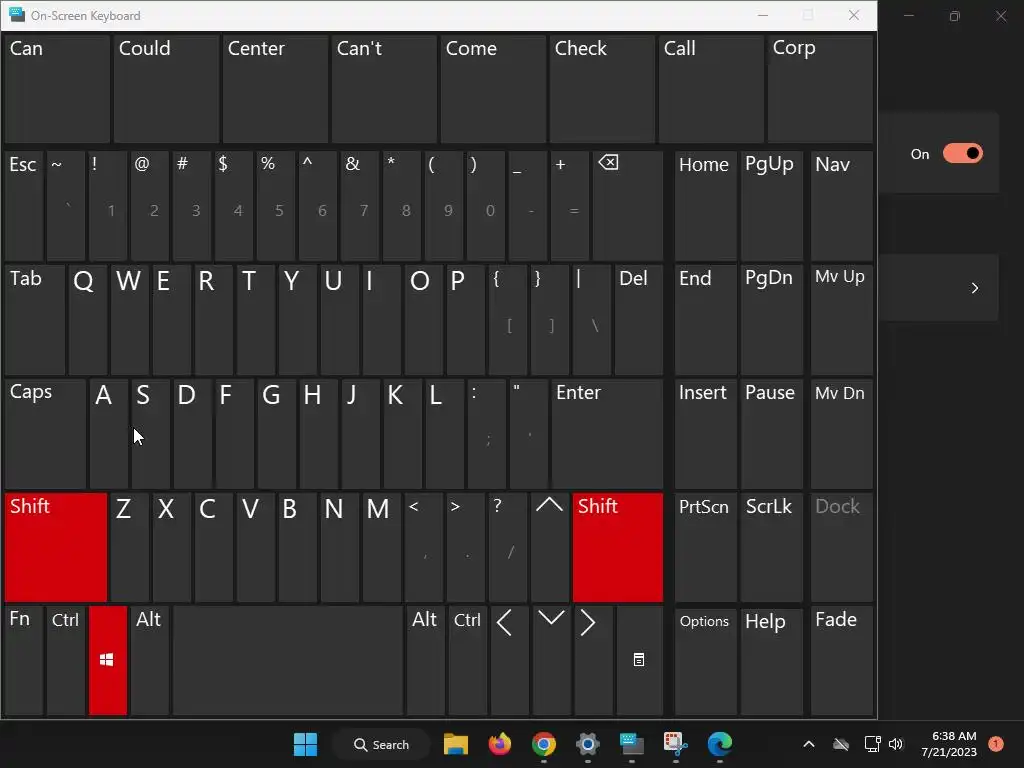Screen dimensions: 1024x768
Task: Tap the M letter key
Action: coord(381,547)
